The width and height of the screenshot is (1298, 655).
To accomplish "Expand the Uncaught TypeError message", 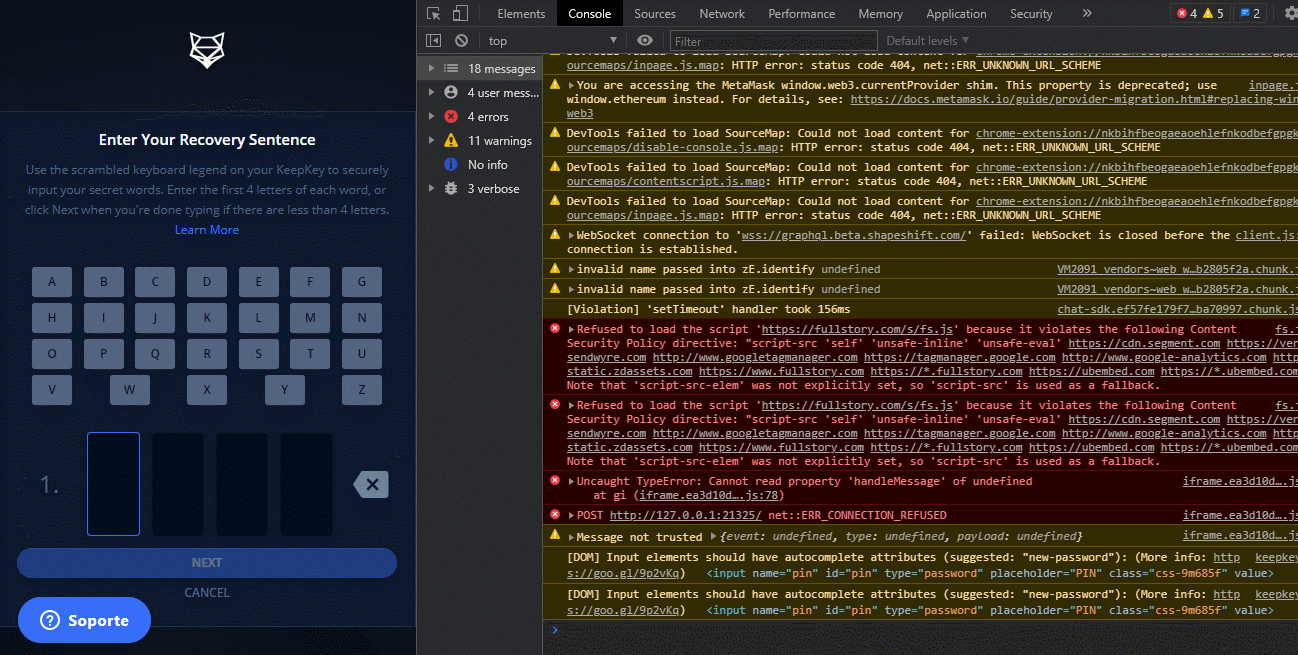I will [x=572, y=481].
